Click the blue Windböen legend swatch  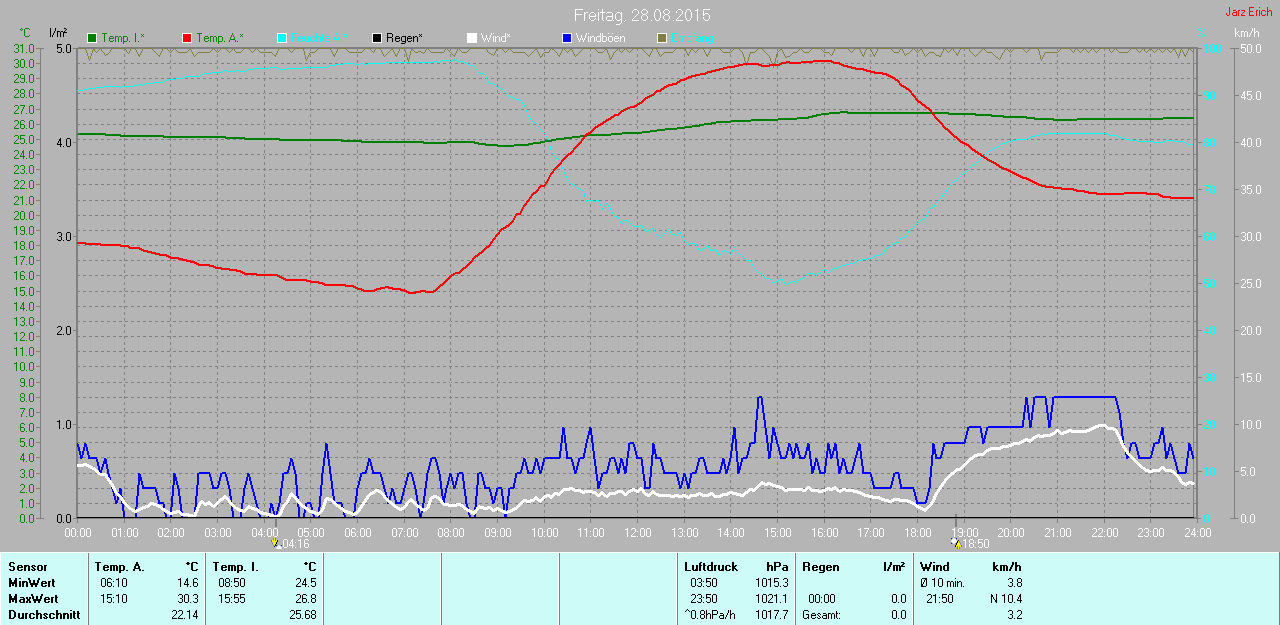566,38
